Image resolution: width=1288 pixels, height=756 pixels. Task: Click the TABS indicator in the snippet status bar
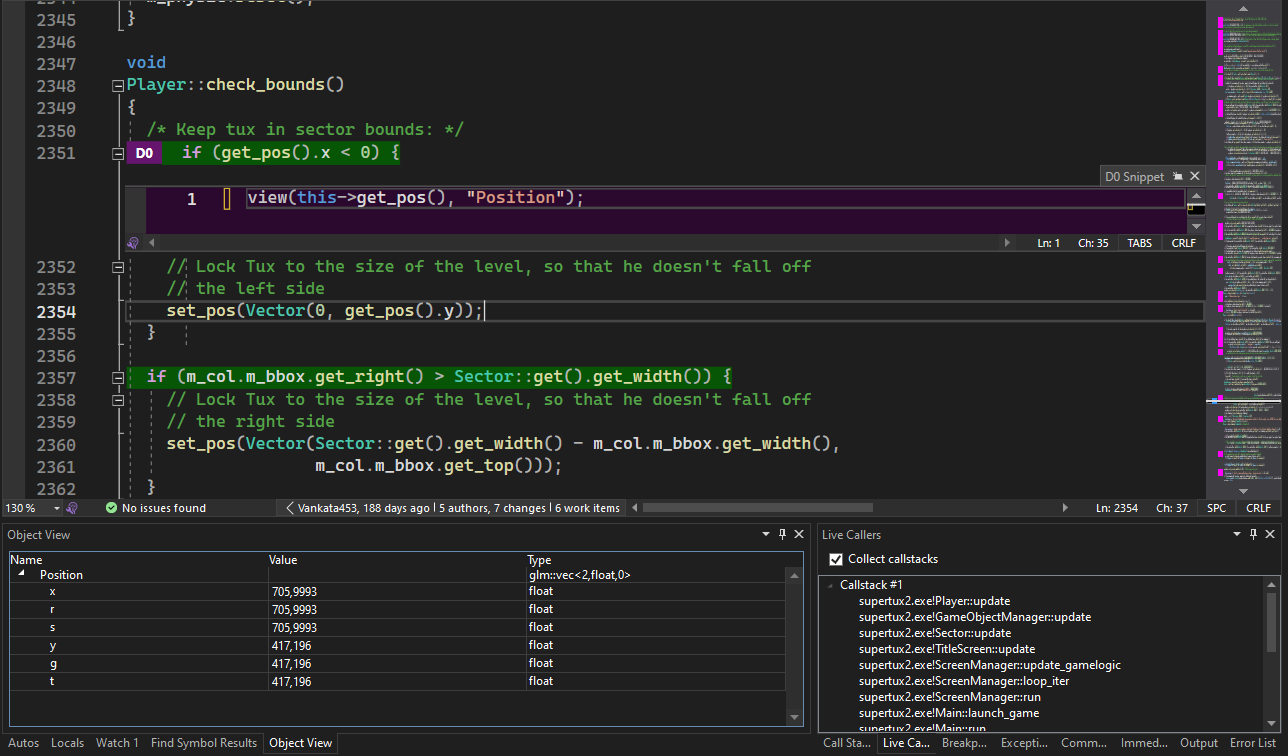tap(1139, 242)
